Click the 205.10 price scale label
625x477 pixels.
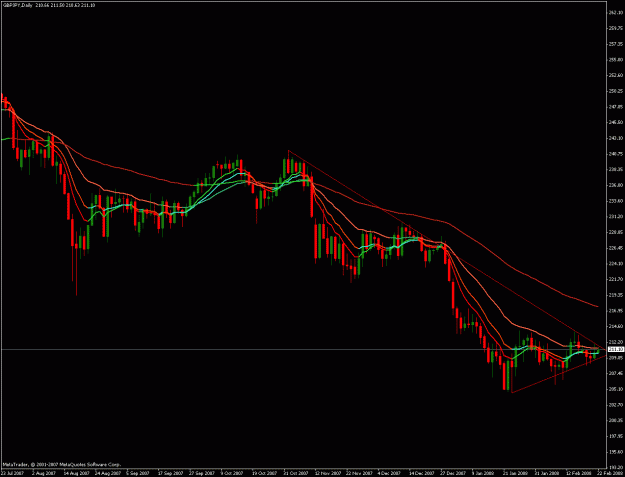click(616, 389)
